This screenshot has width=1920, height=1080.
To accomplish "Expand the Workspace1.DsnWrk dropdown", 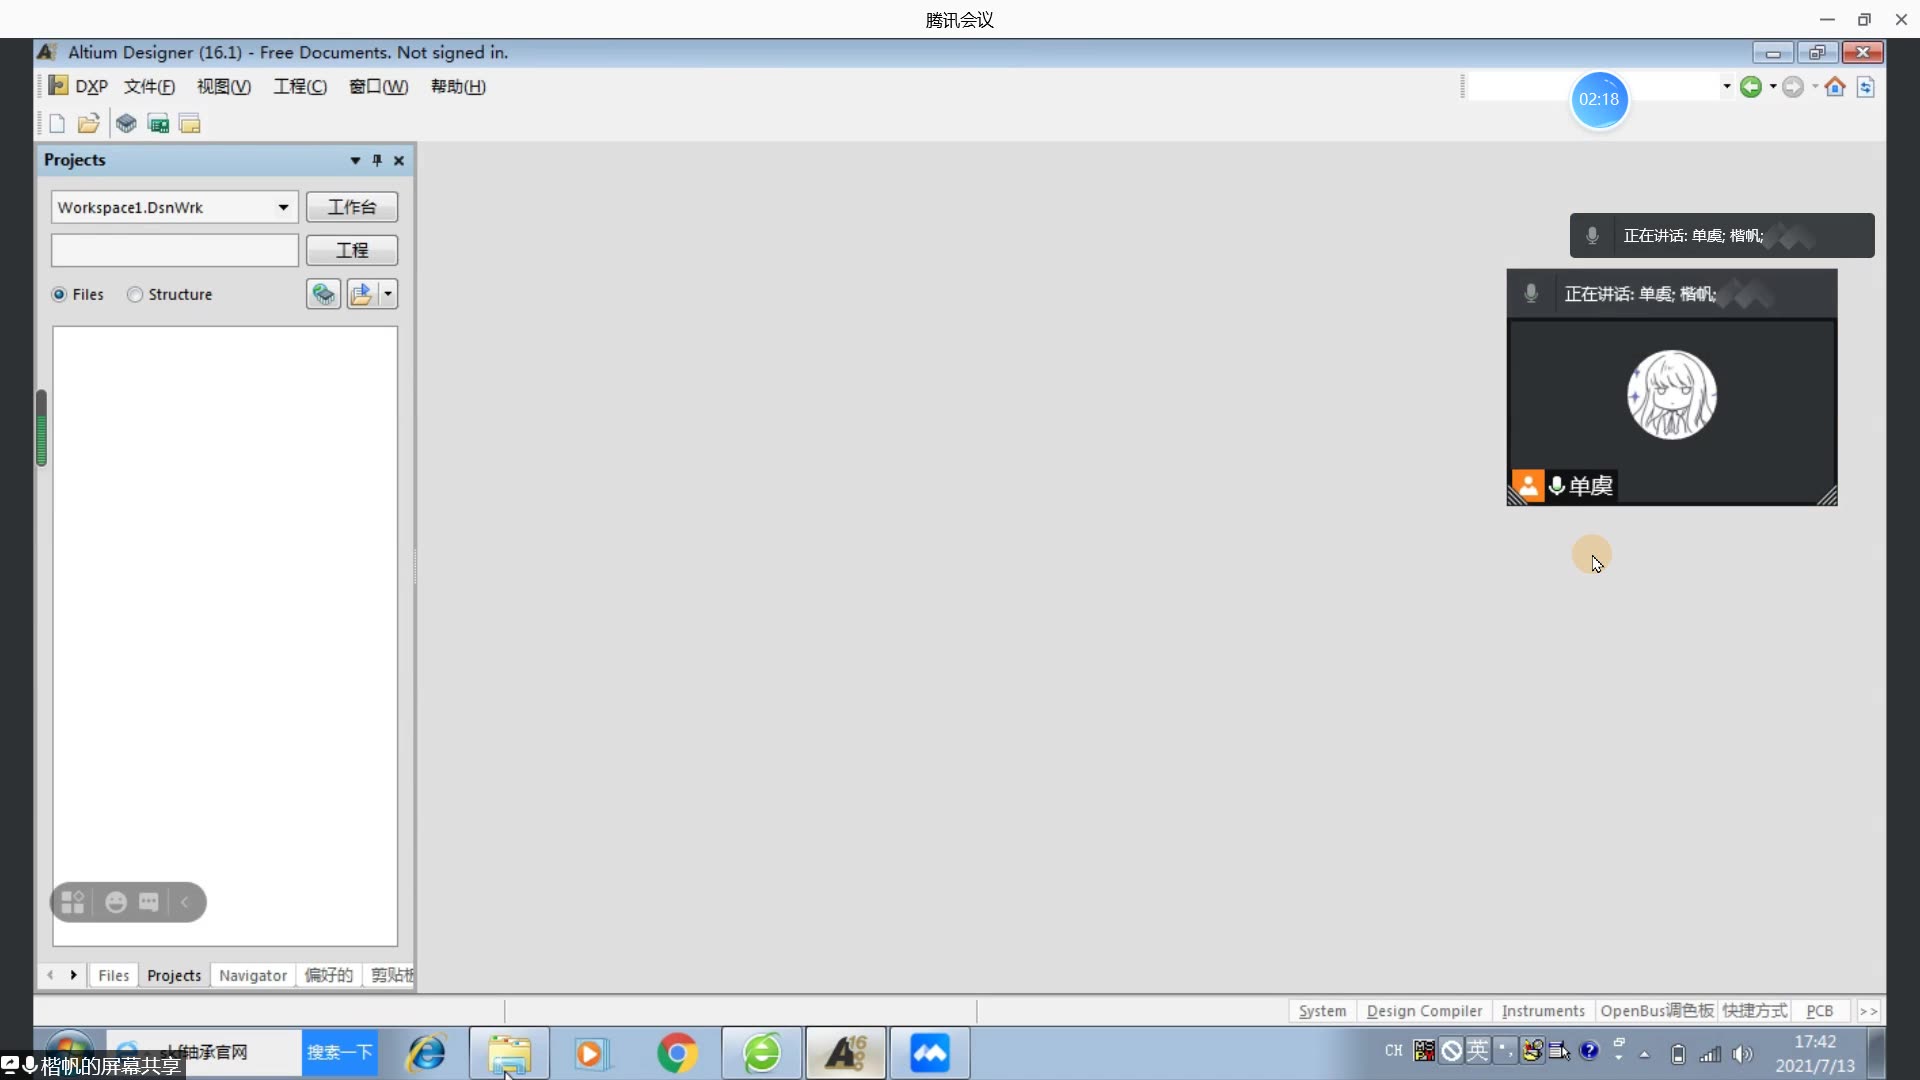I will 283,207.
